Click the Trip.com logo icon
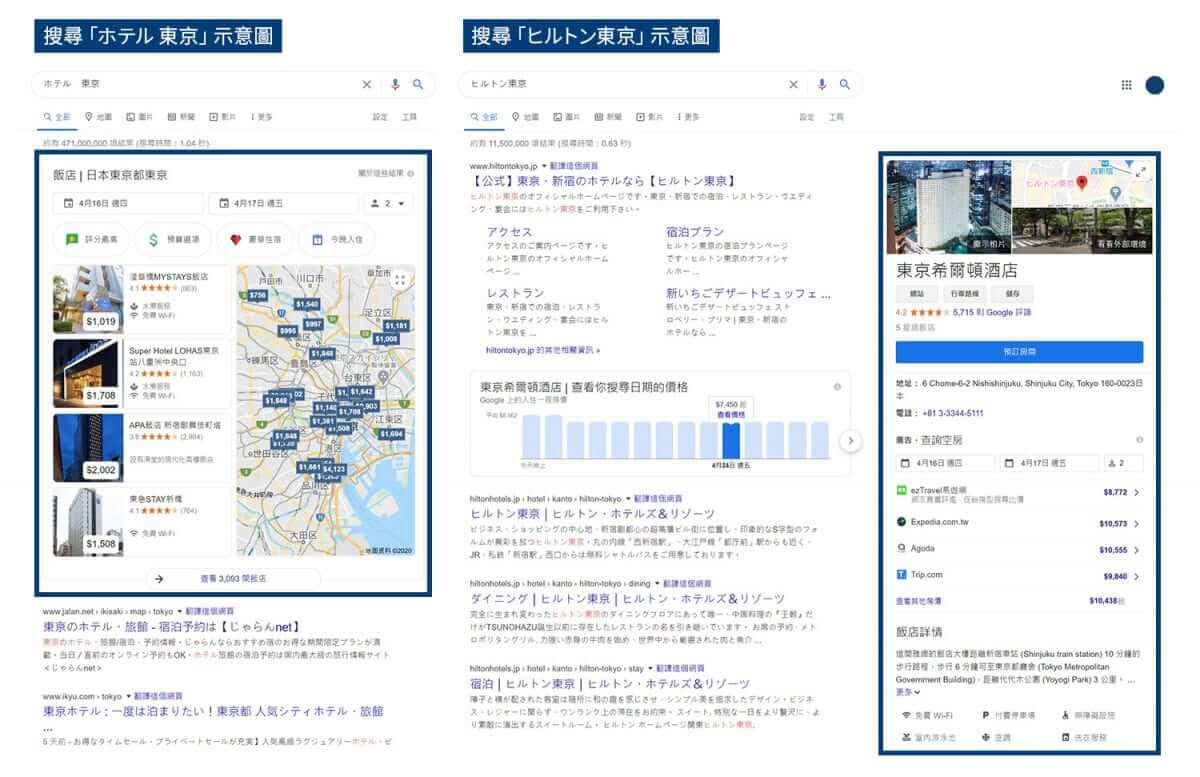This screenshot has width=1200, height=777. [901, 575]
